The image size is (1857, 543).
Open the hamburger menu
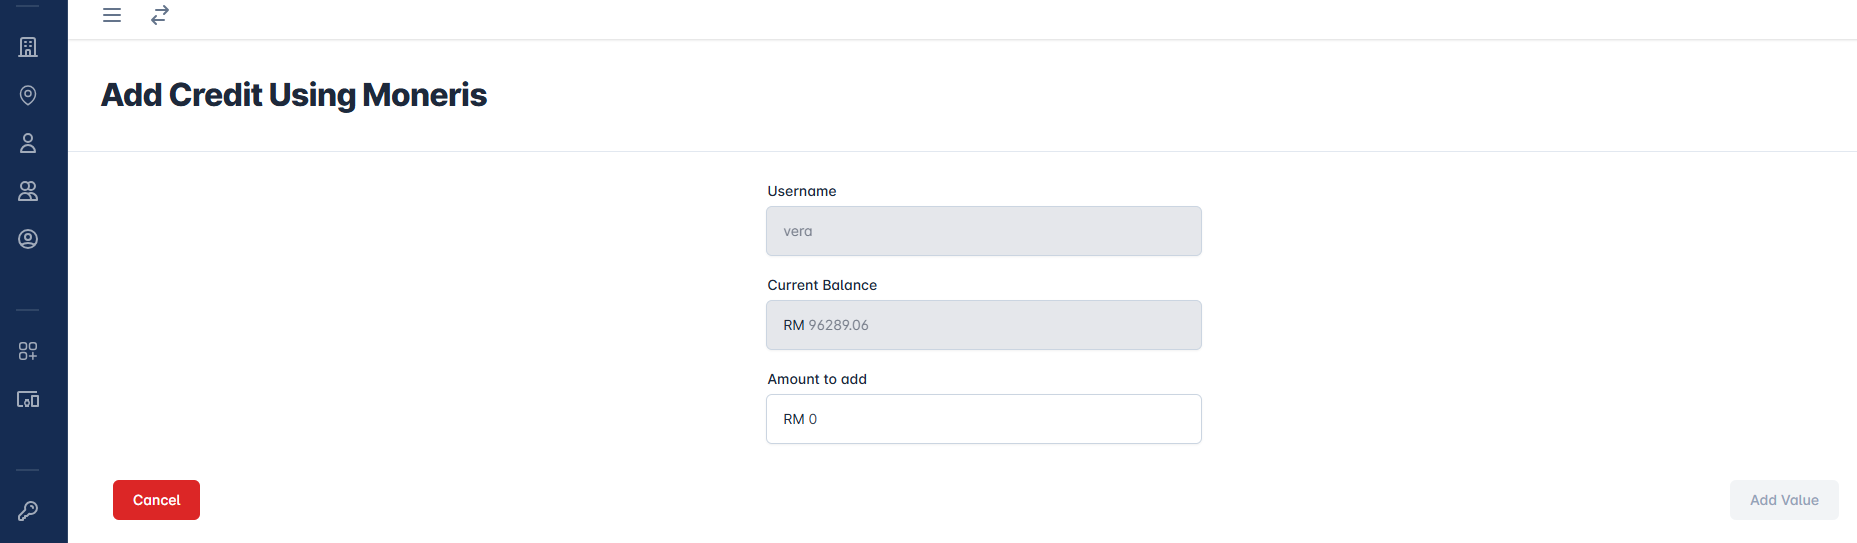pos(112,15)
